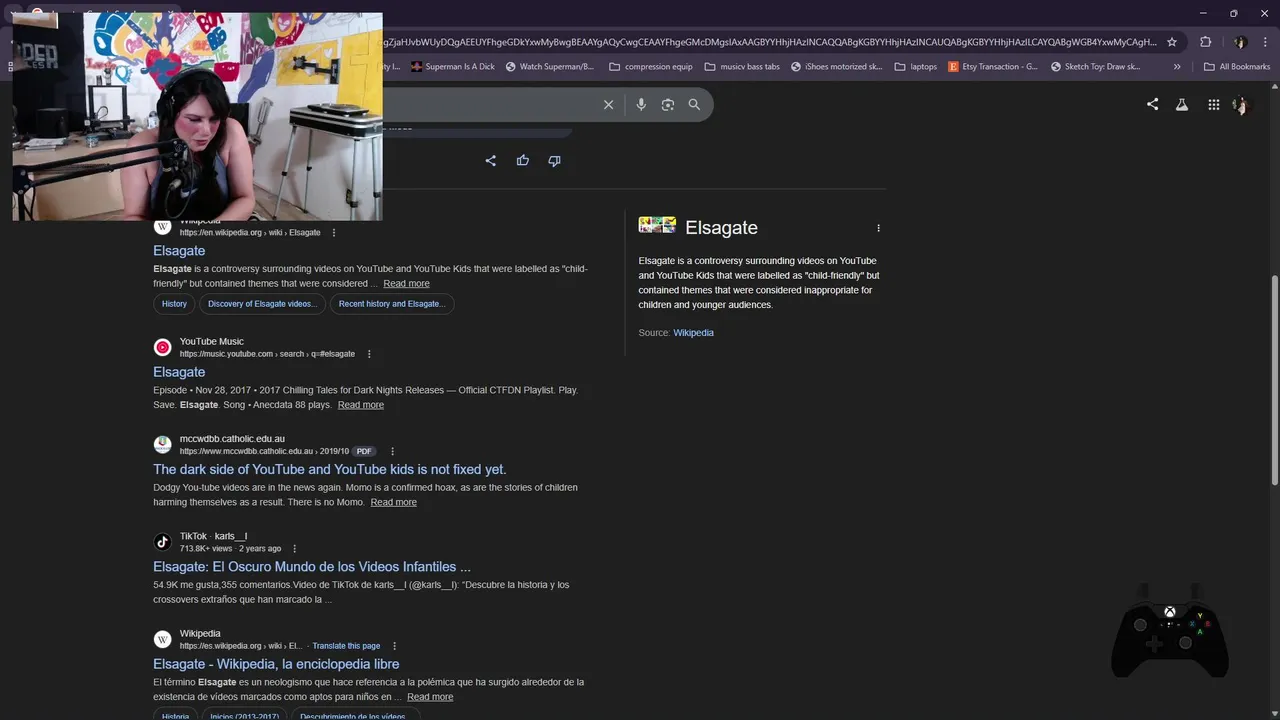The width and height of the screenshot is (1280, 720).
Task: Click Read more under English Wikipedia snippet
Action: (406, 284)
